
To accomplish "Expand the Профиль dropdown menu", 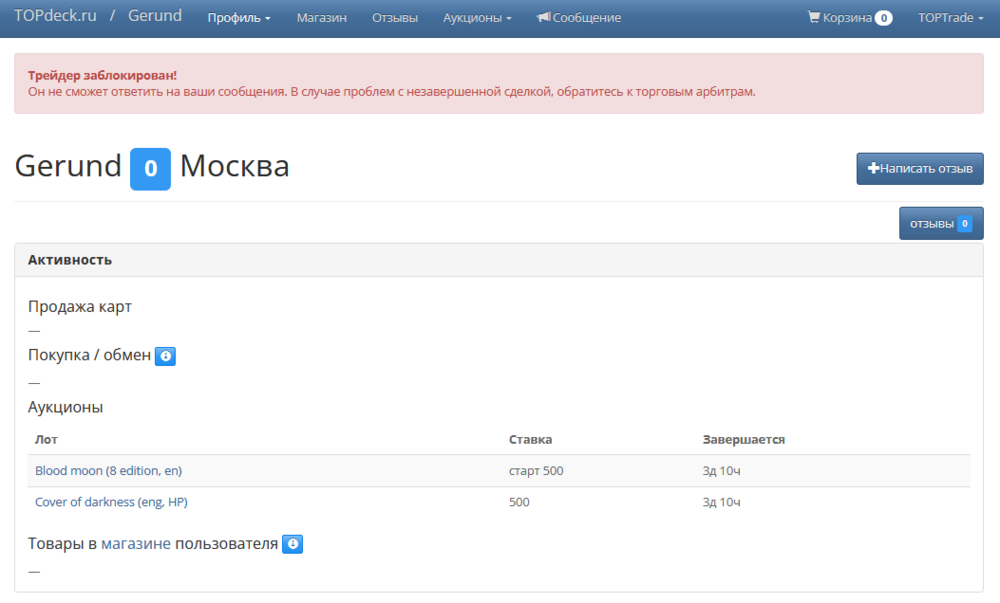I will pyautogui.click(x=239, y=18).
